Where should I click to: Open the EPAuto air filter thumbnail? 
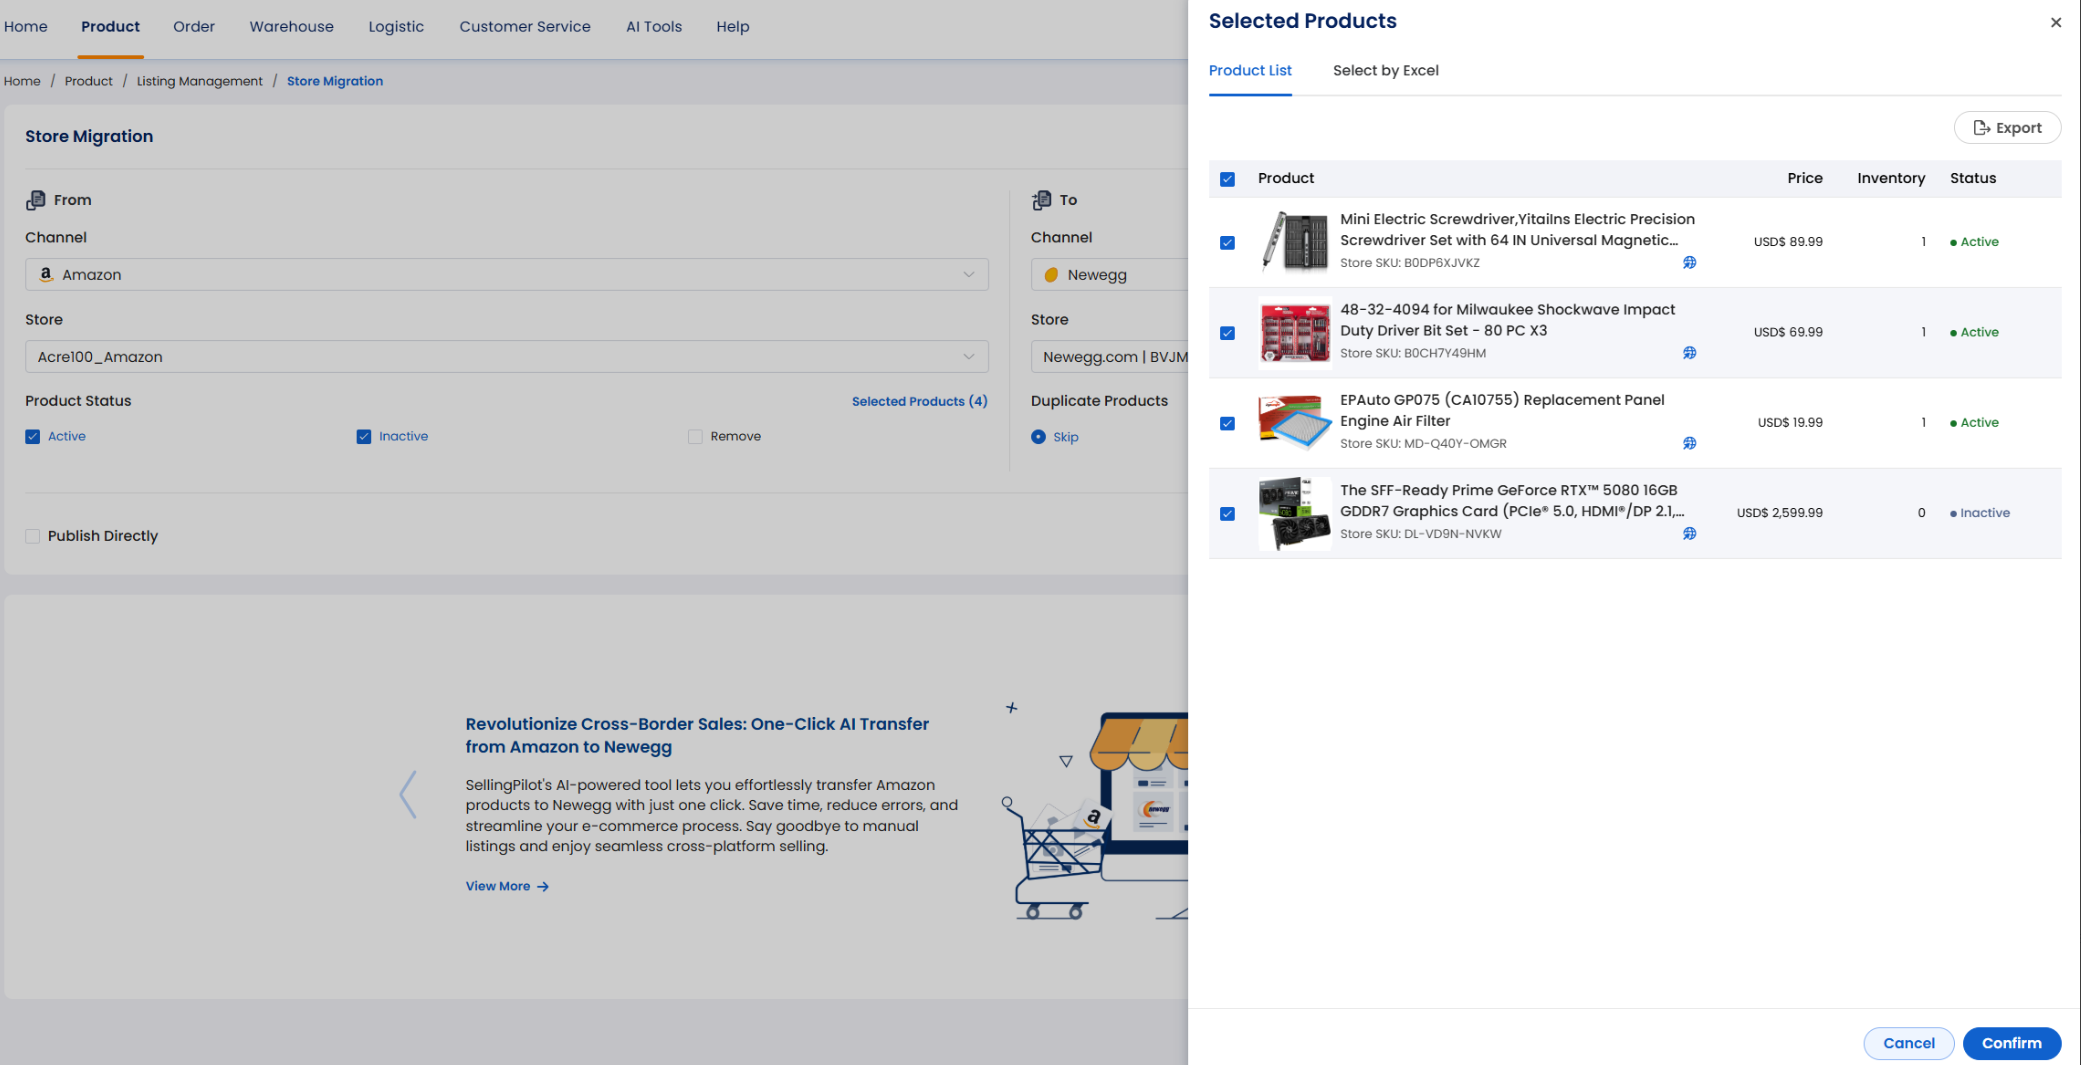point(1294,423)
